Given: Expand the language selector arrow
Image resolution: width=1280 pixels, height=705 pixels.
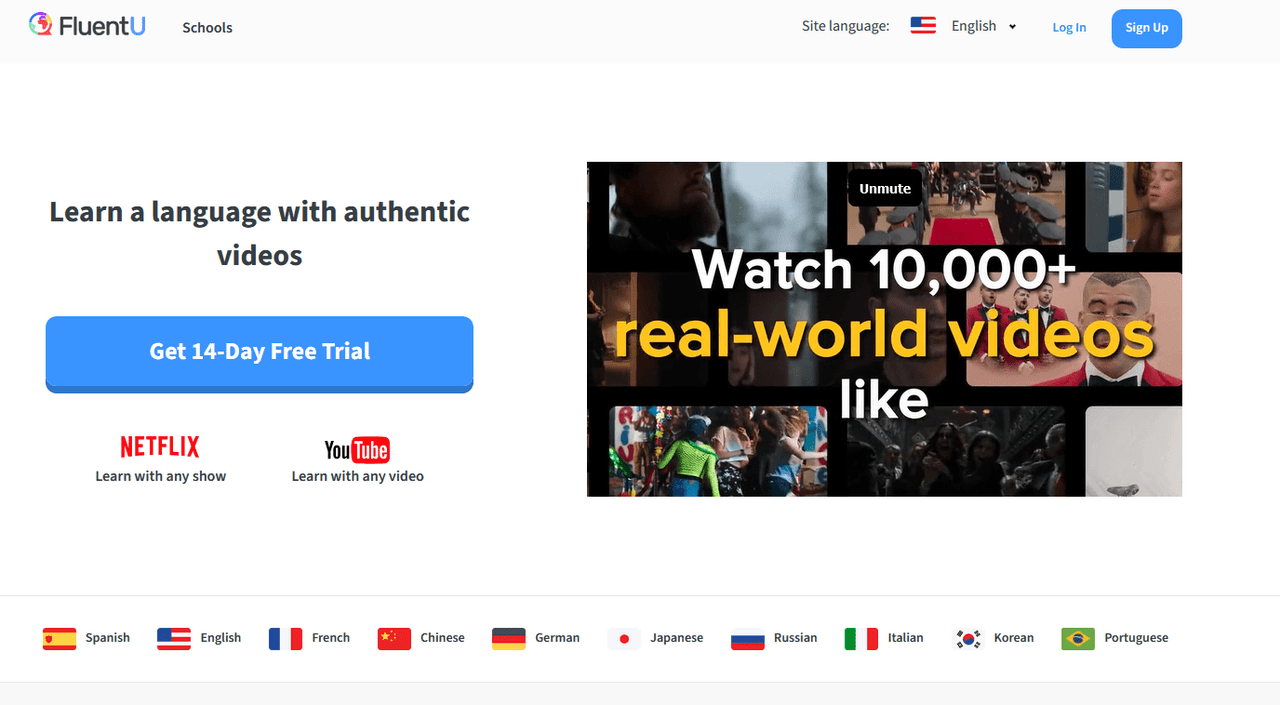Looking at the screenshot, I should (x=1013, y=27).
